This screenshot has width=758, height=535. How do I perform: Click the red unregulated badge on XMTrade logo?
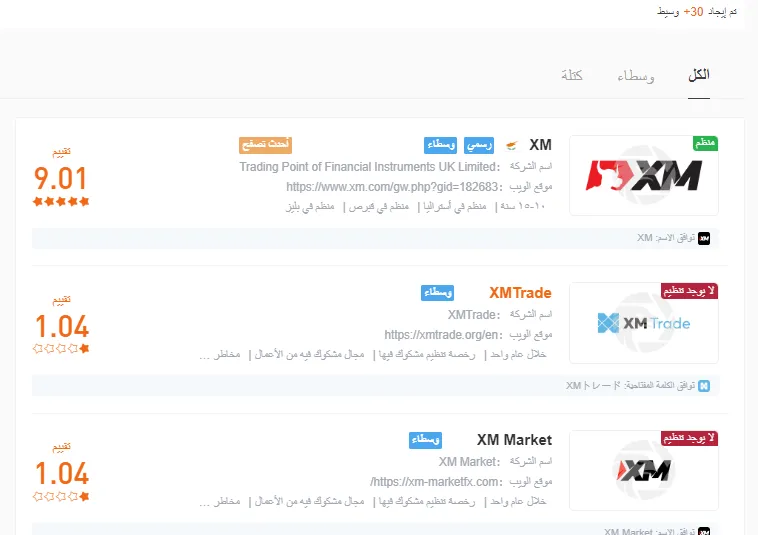(x=689, y=291)
